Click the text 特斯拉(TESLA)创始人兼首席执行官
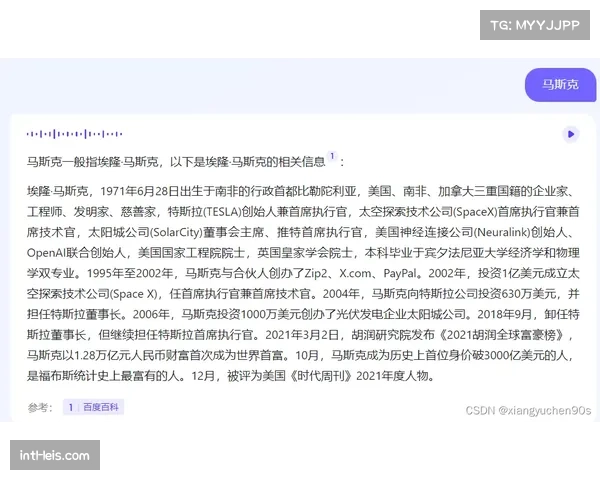The image size is (600, 480). pyautogui.click(x=257, y=212)
